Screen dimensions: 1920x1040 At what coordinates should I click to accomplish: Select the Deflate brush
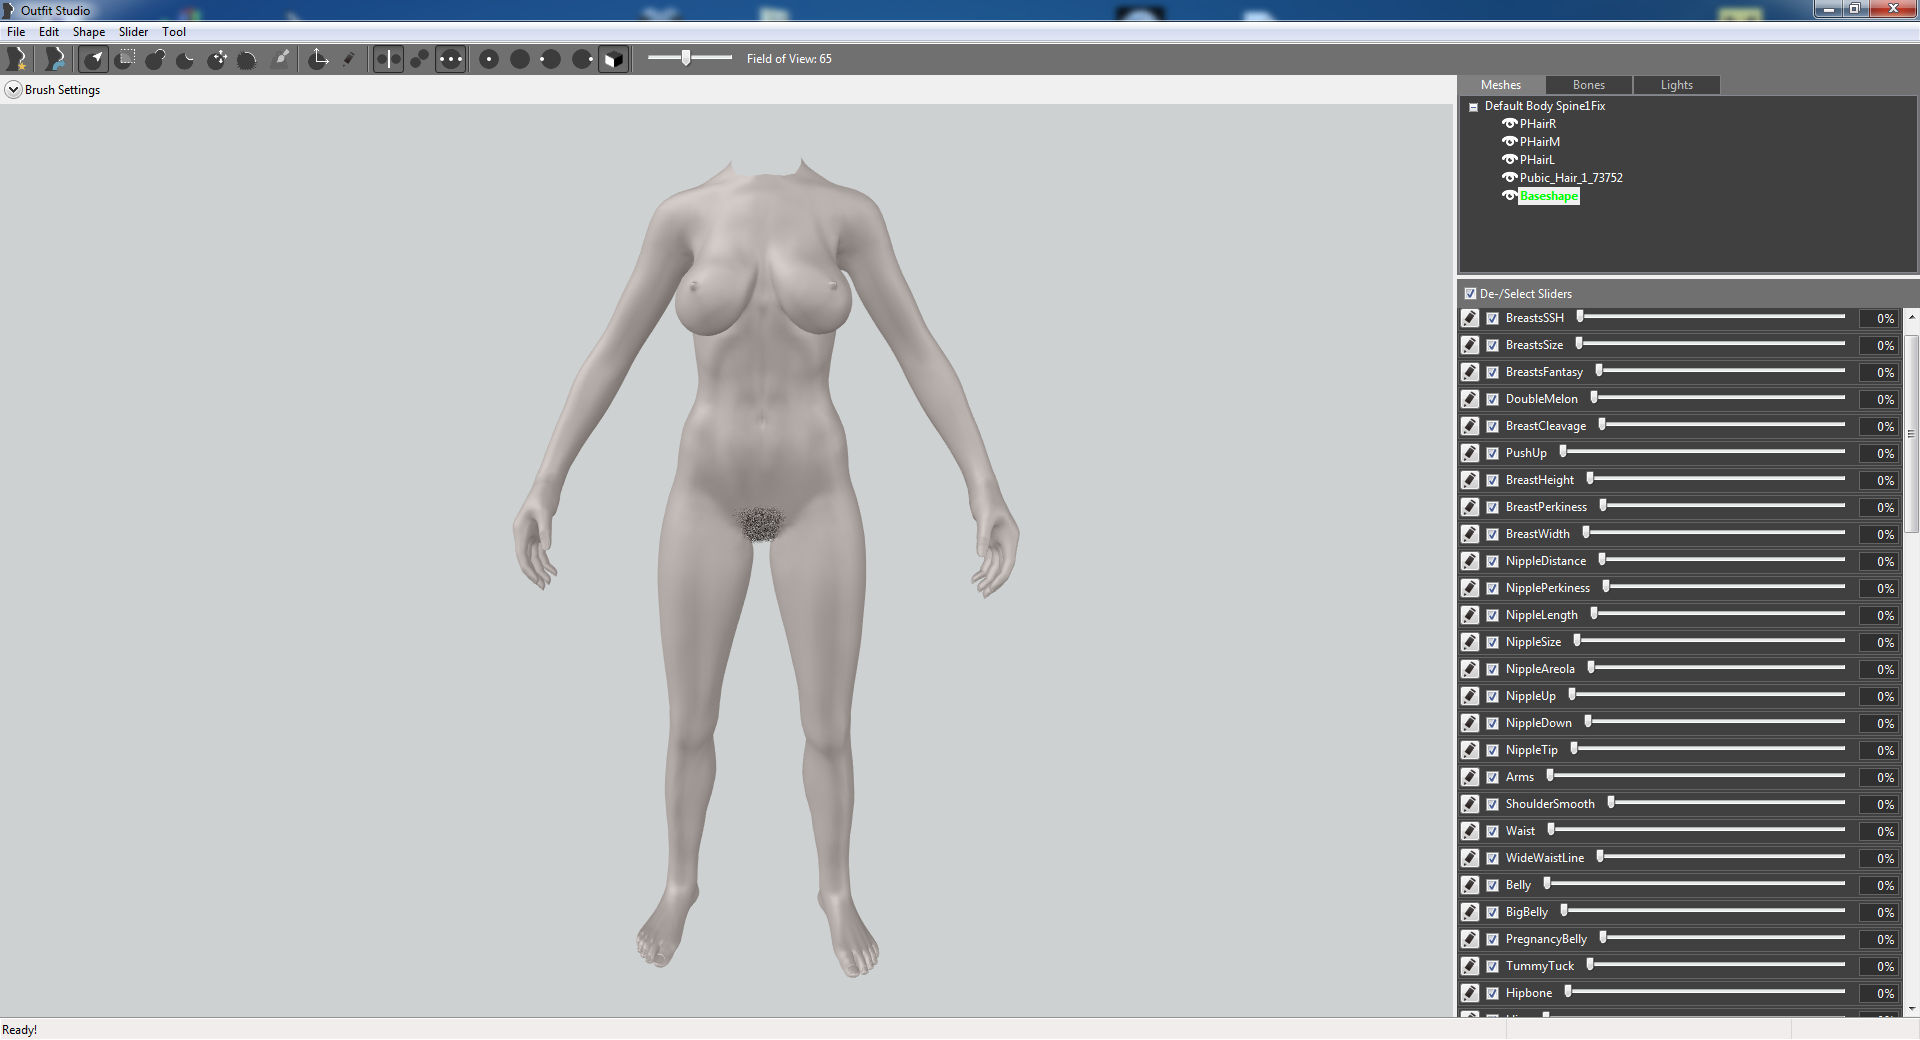click(186, 59)
